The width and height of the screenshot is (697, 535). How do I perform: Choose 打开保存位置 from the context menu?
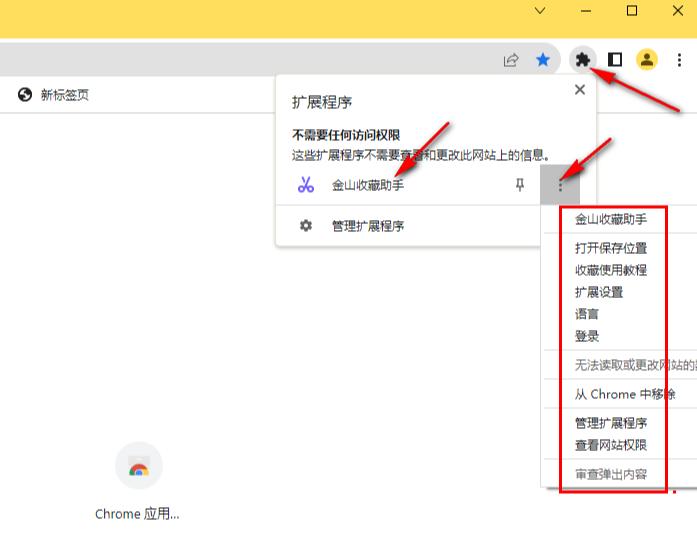click(611, 248)
